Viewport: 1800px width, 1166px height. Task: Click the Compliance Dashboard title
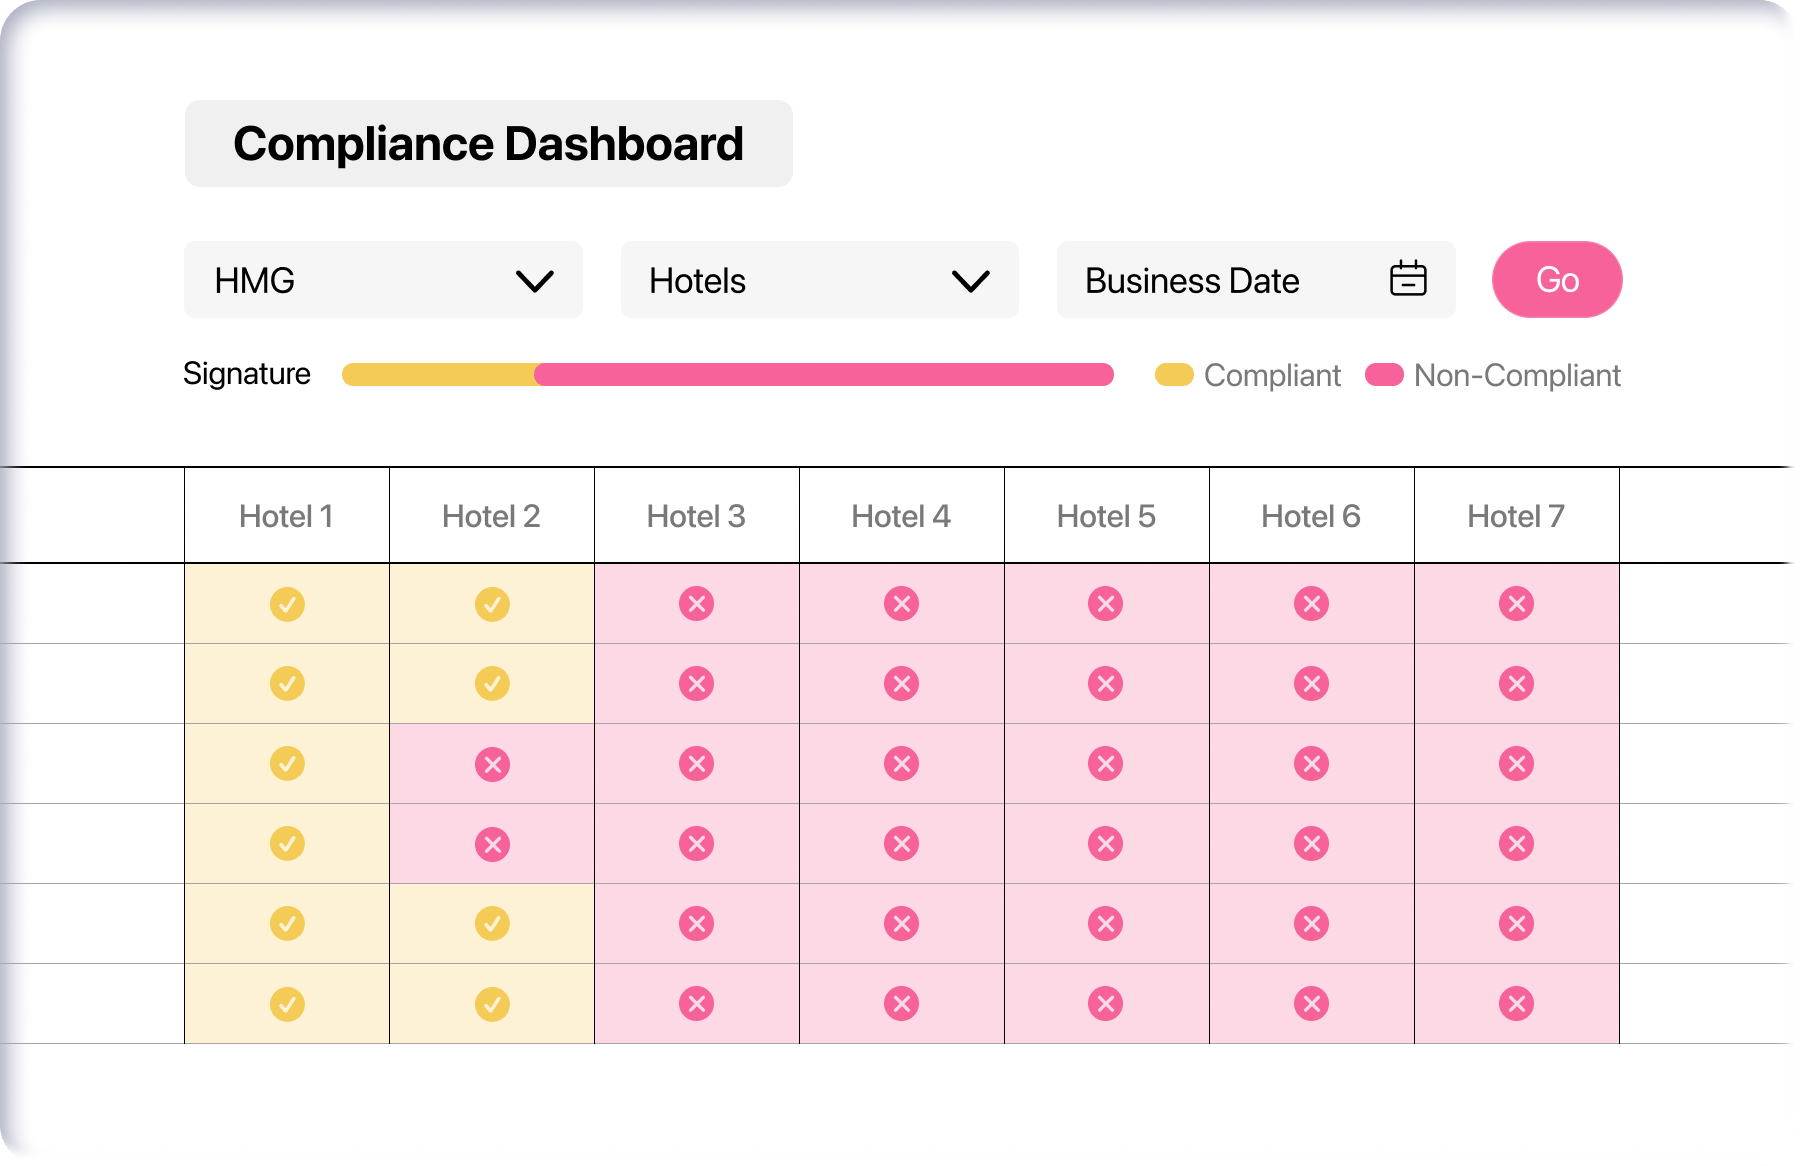click(x=488, y=143)
